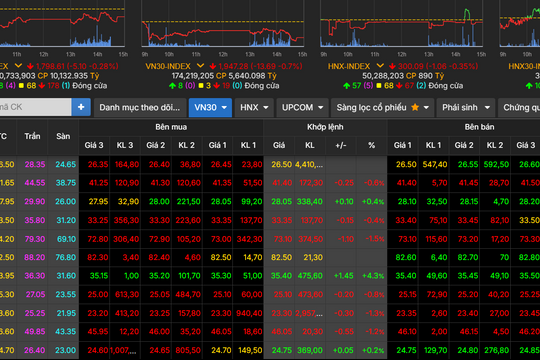Click the % column header
540x360 pixels.
[372, 145]
